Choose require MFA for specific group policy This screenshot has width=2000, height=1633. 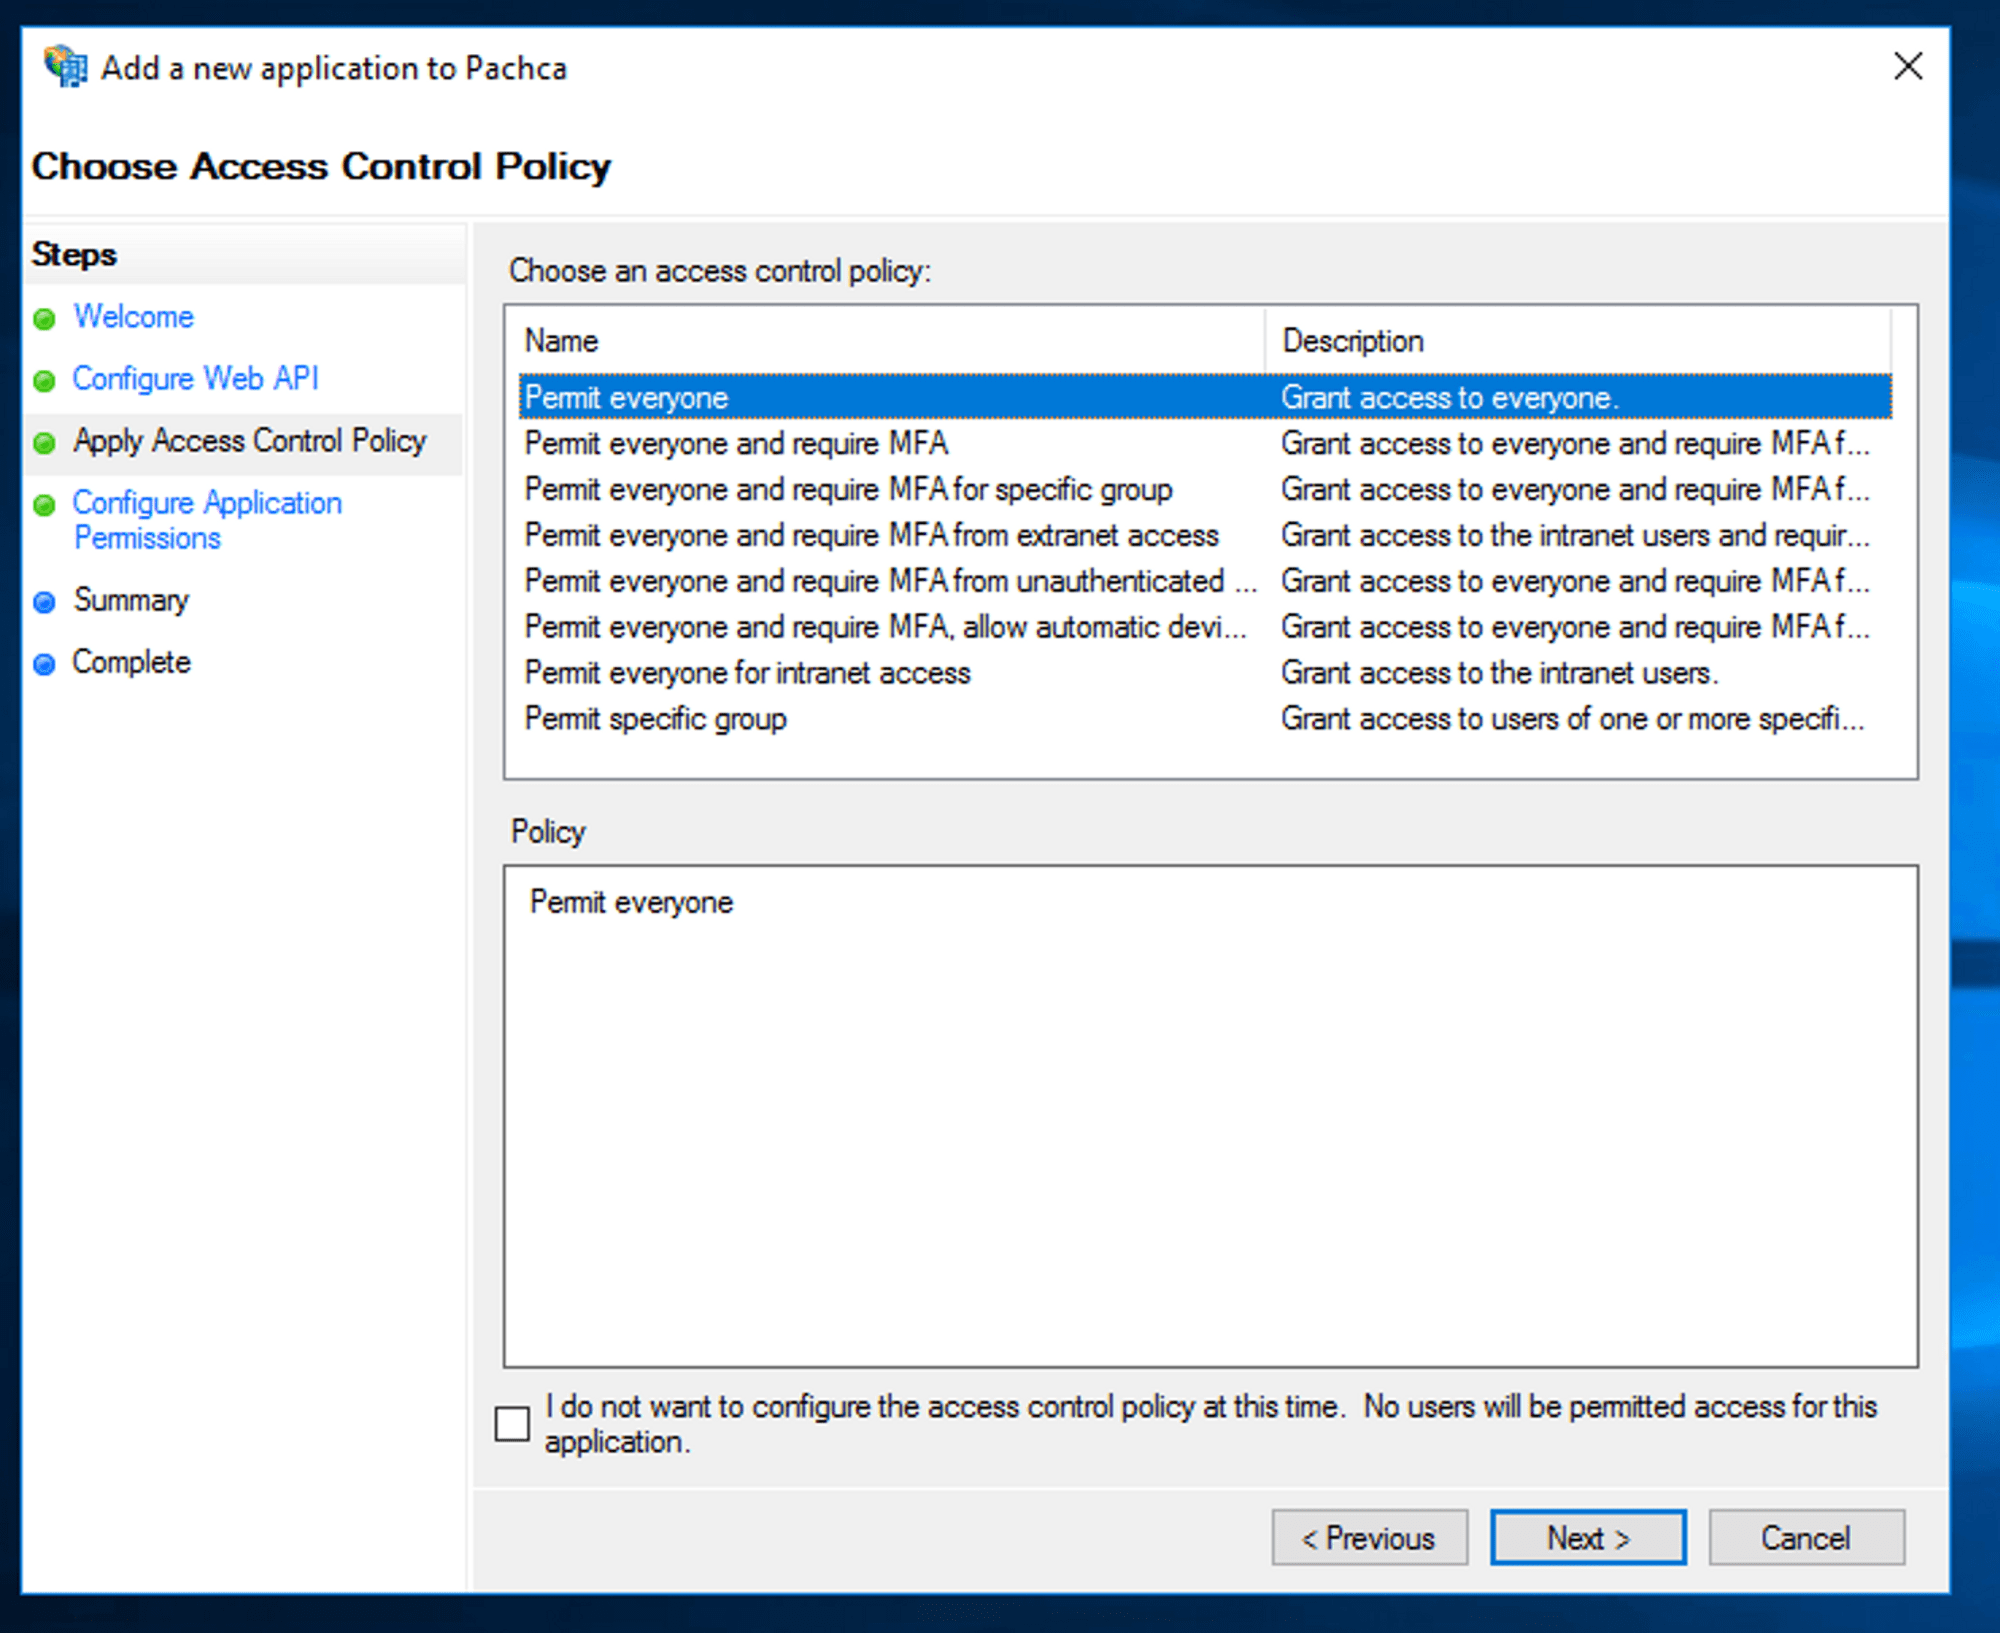[848, 489]
